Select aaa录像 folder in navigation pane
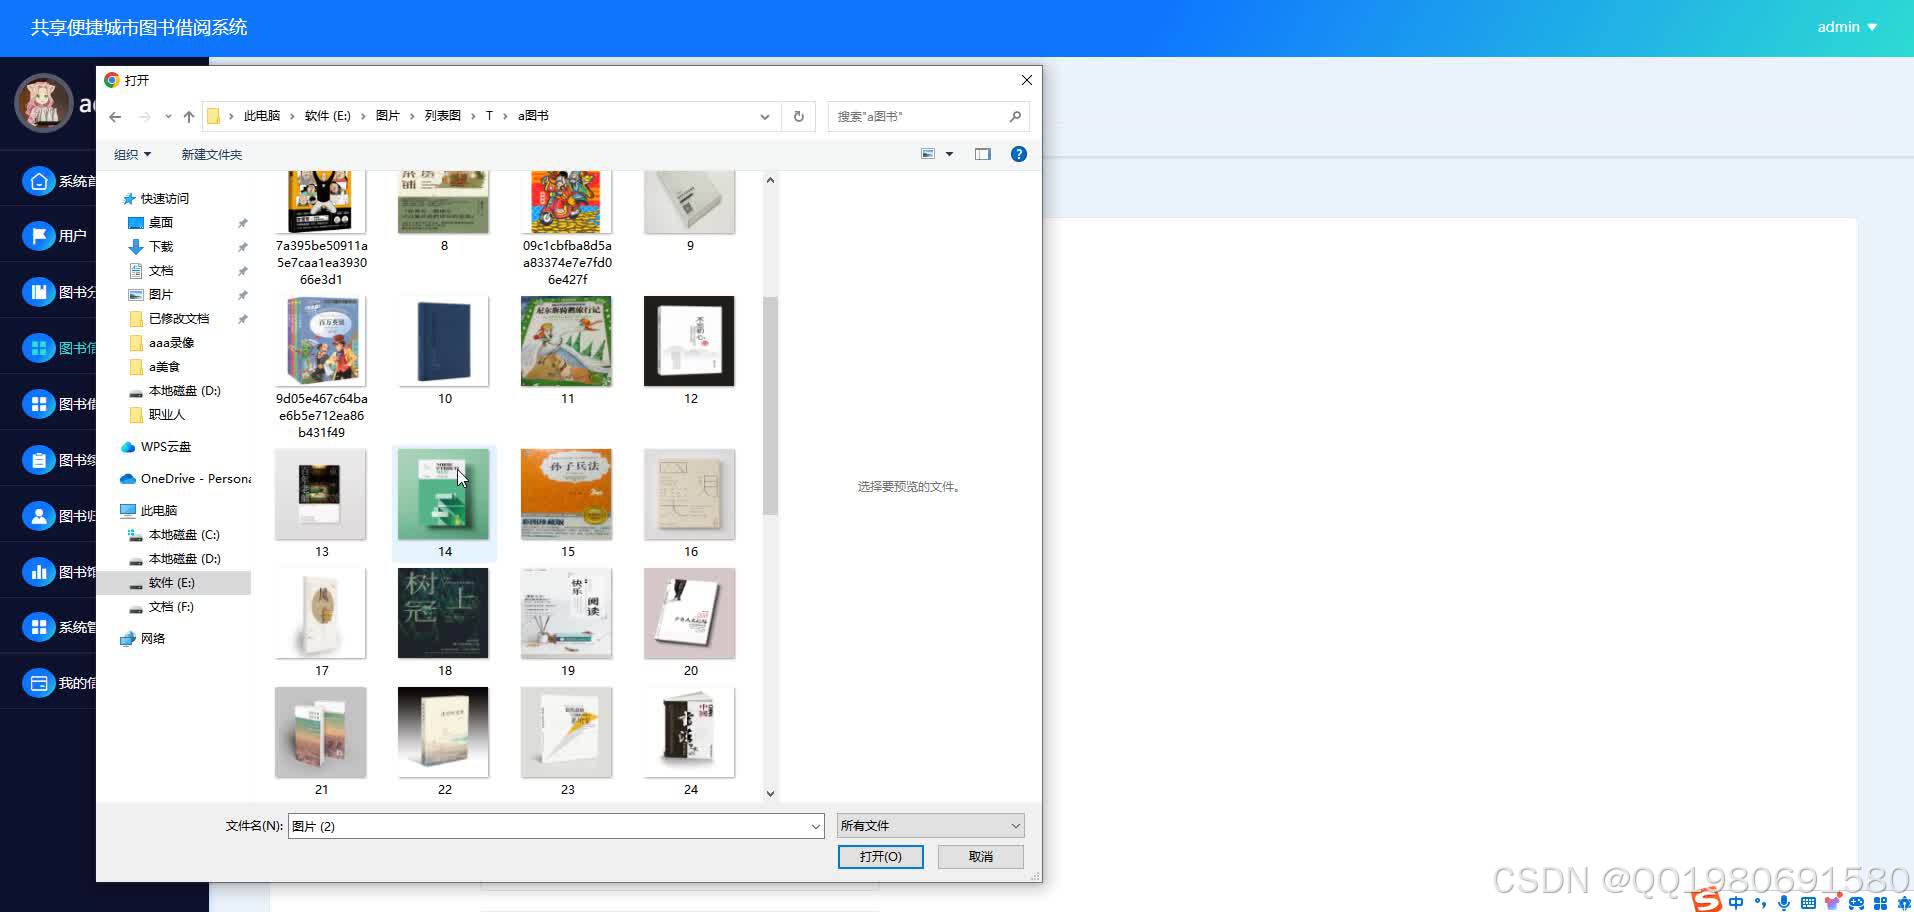This screenshot has height=912, width=1914. pyautogui.click(x=170, y=343)
